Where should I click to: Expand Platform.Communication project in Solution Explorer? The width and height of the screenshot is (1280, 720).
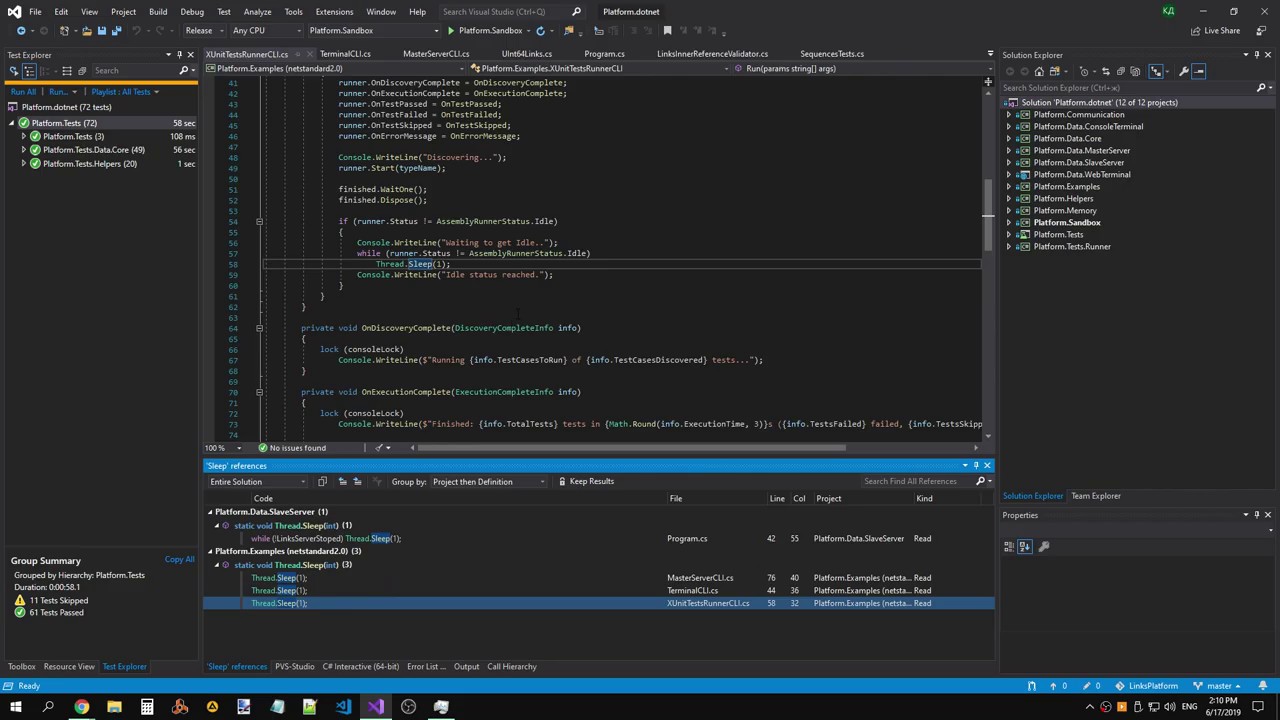pos(1009,115)
